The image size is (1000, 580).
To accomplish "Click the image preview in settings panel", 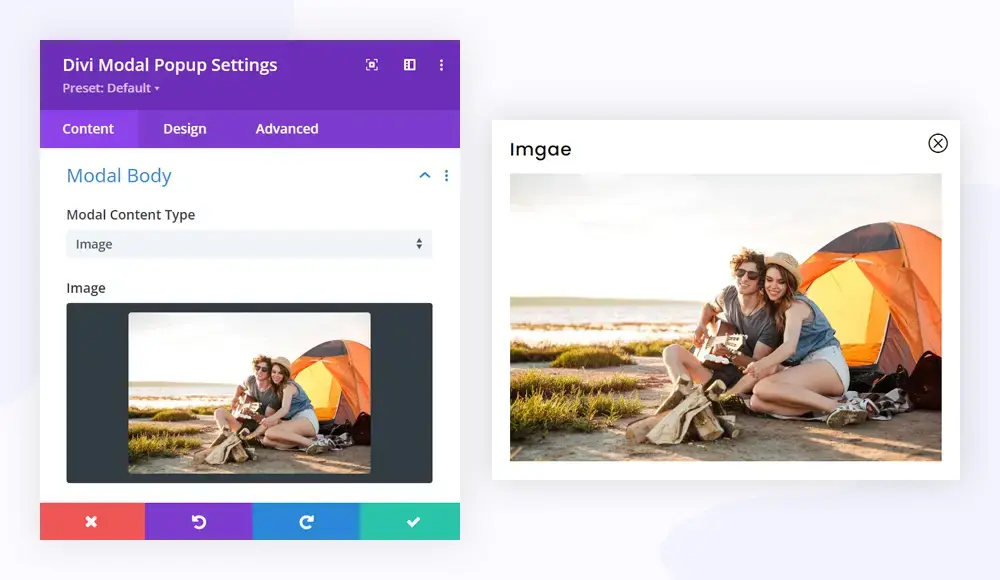I will pyautogui.click(x=249, y=392).
